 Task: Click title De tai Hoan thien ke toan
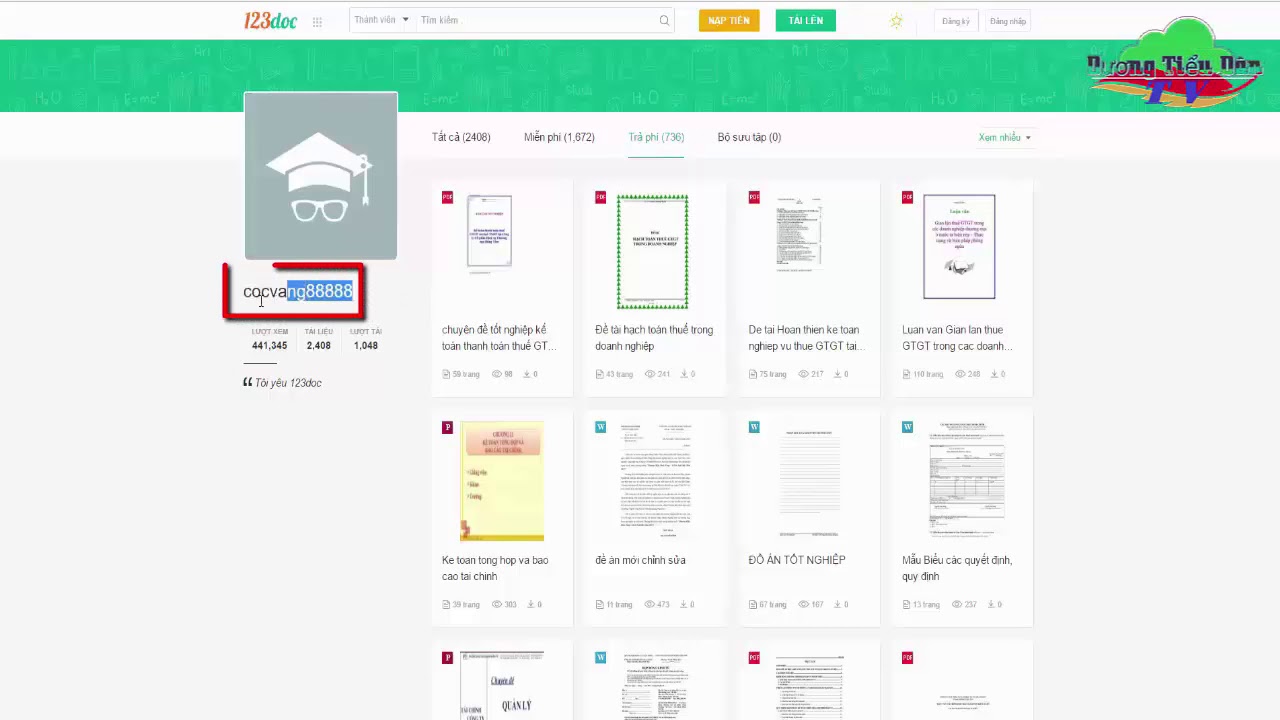point(807,338)
